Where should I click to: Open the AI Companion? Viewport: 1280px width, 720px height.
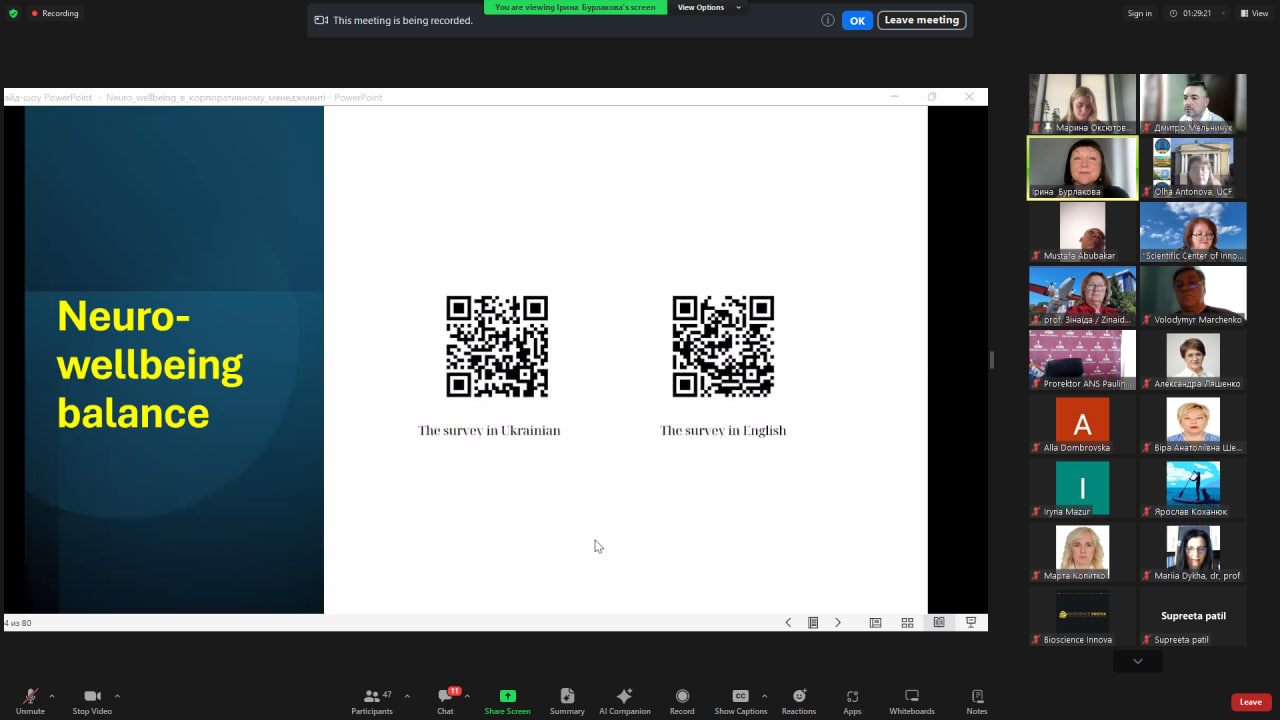(x=625, y=701)
